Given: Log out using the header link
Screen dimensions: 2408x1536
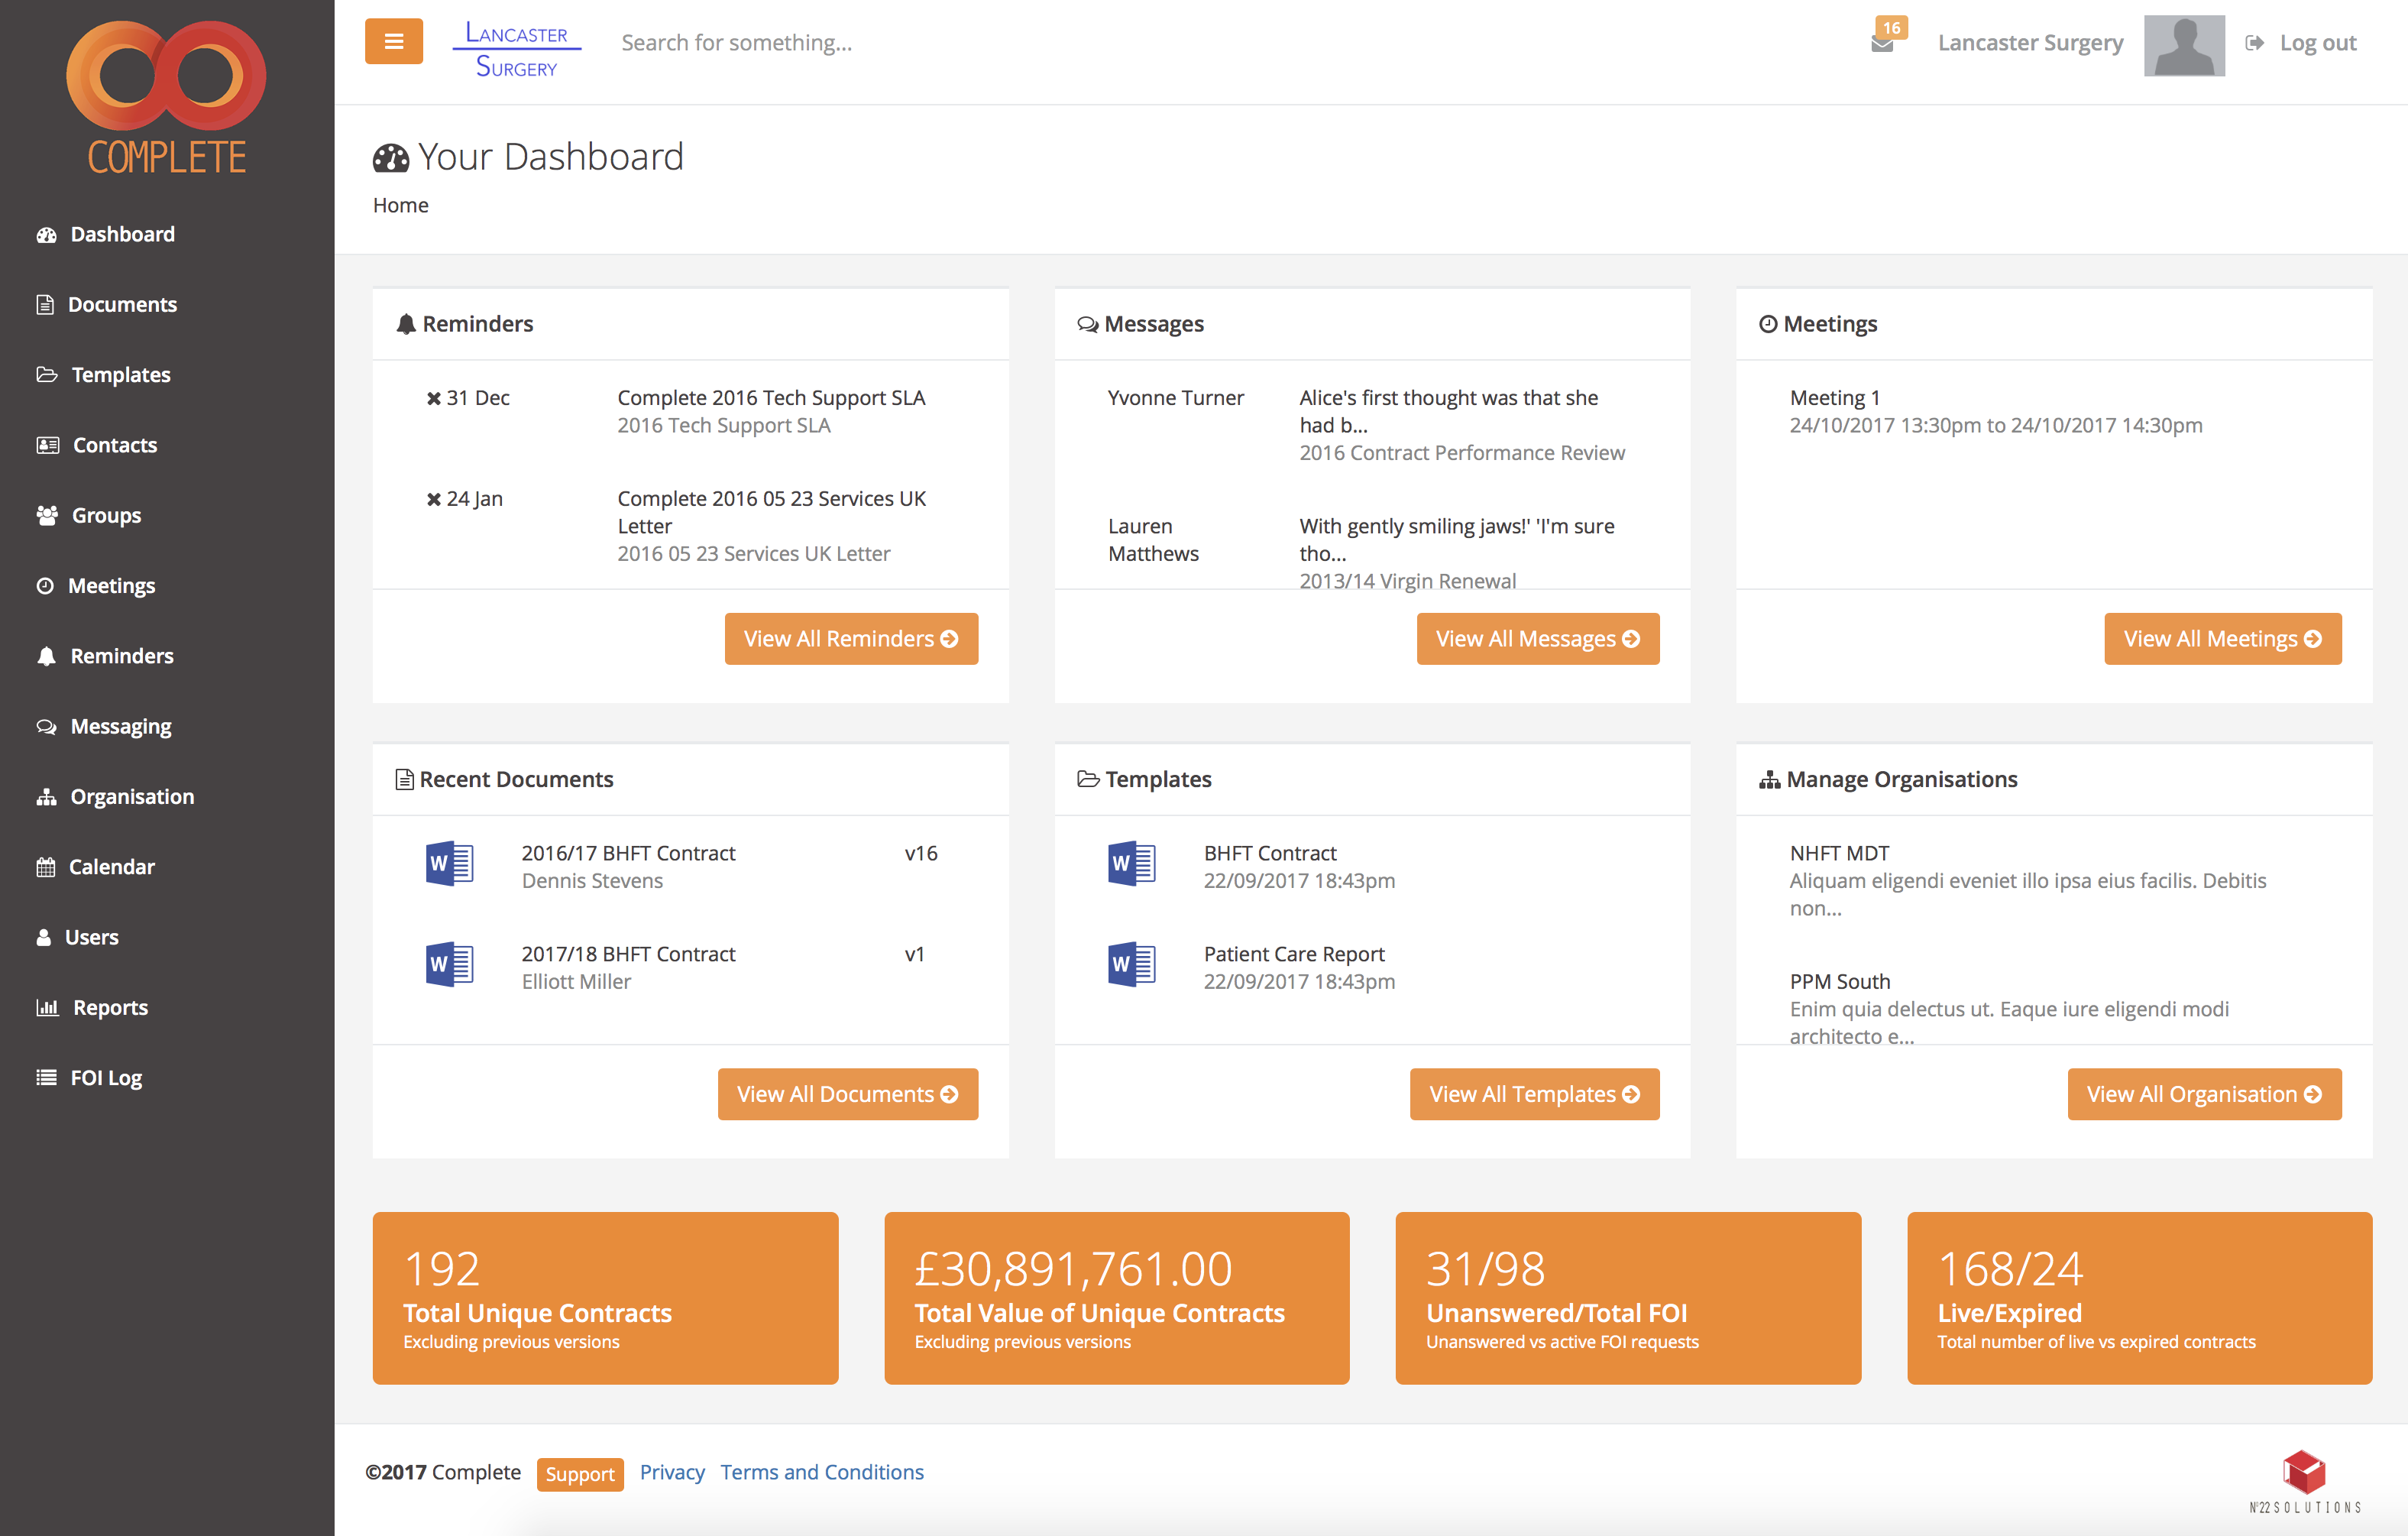Looking at the screenshot, I should [2316, 43].
